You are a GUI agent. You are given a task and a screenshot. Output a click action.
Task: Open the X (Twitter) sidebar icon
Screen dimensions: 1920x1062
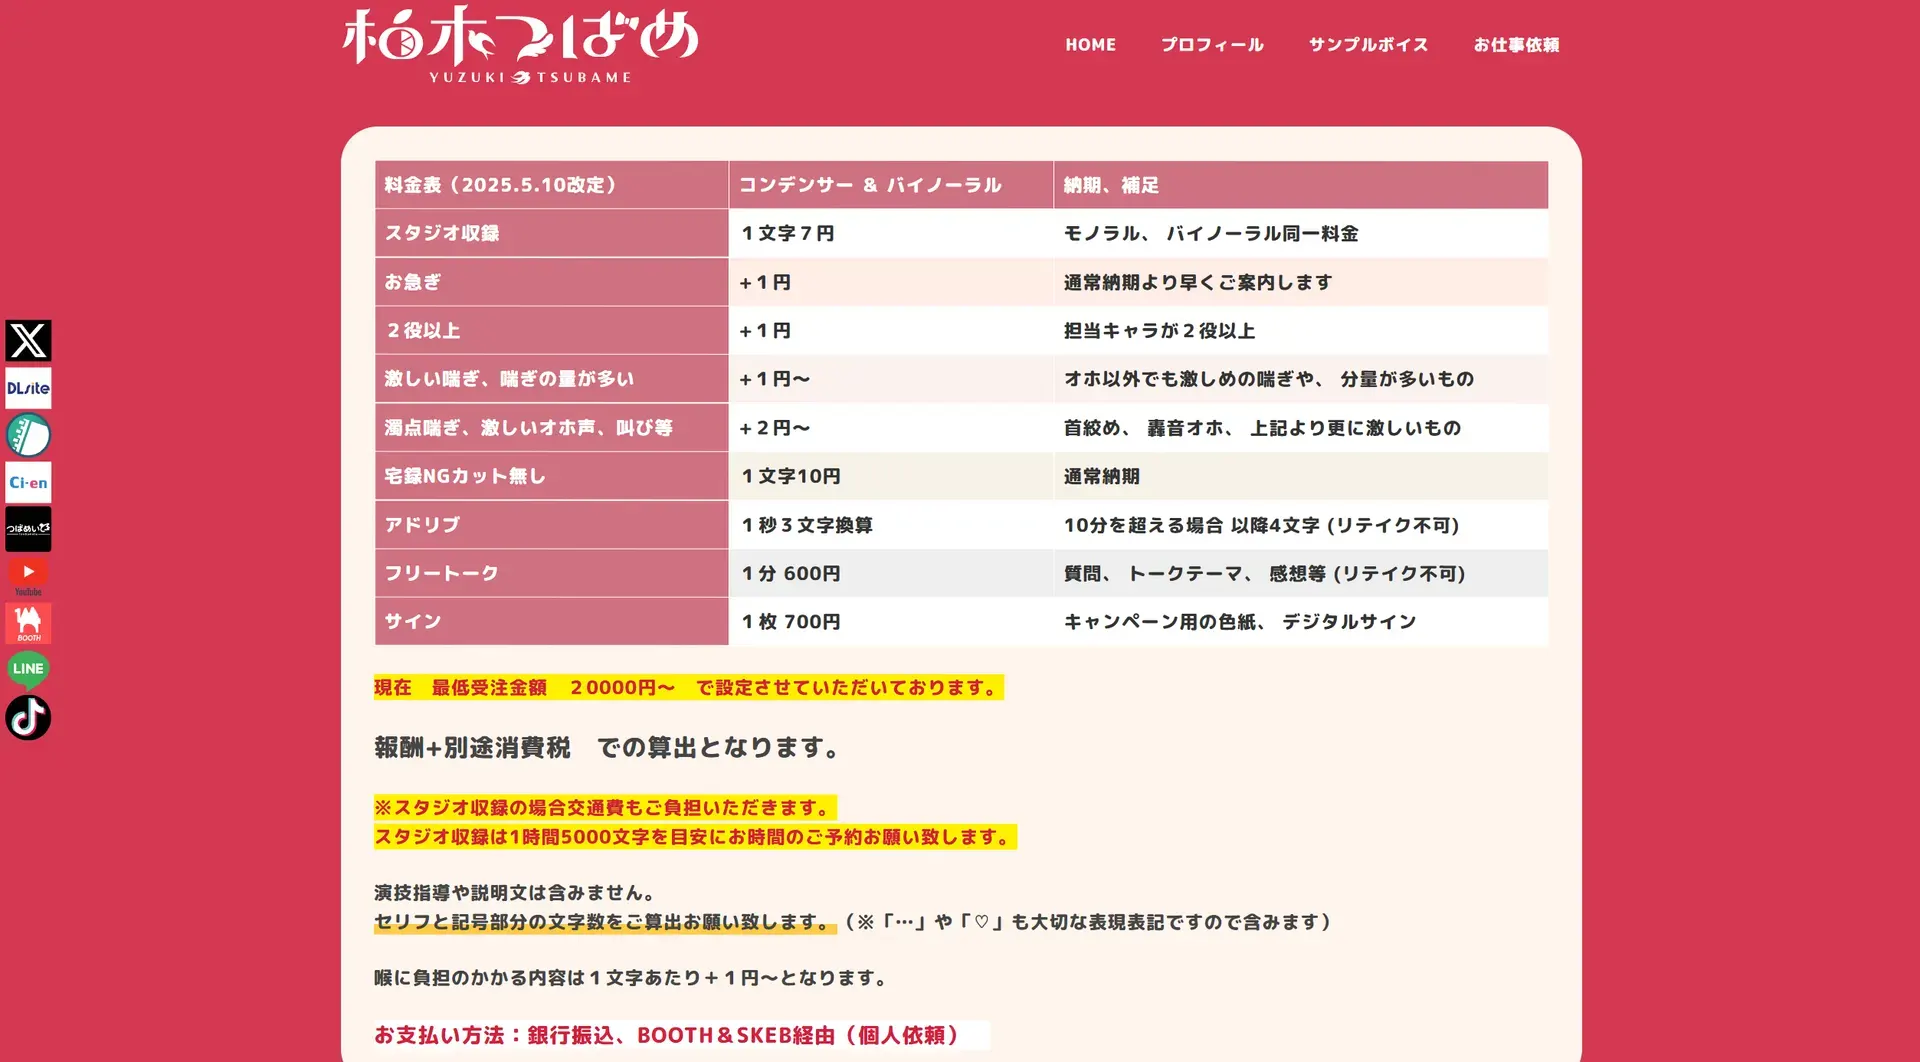click(x=28, y=341)
